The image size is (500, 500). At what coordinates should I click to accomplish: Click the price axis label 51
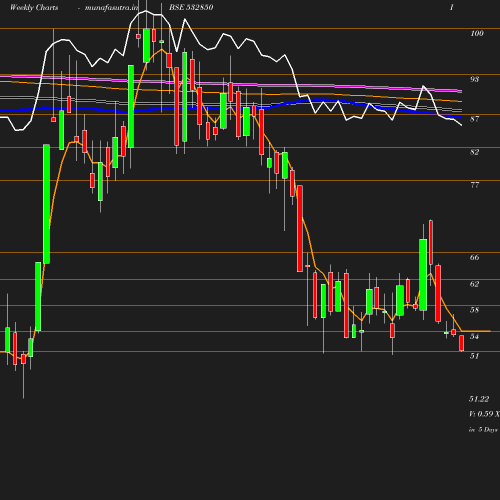(474, 356)
